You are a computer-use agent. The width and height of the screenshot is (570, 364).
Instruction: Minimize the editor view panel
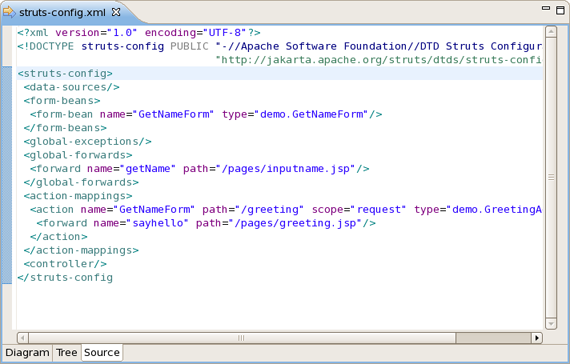point(546,8)
